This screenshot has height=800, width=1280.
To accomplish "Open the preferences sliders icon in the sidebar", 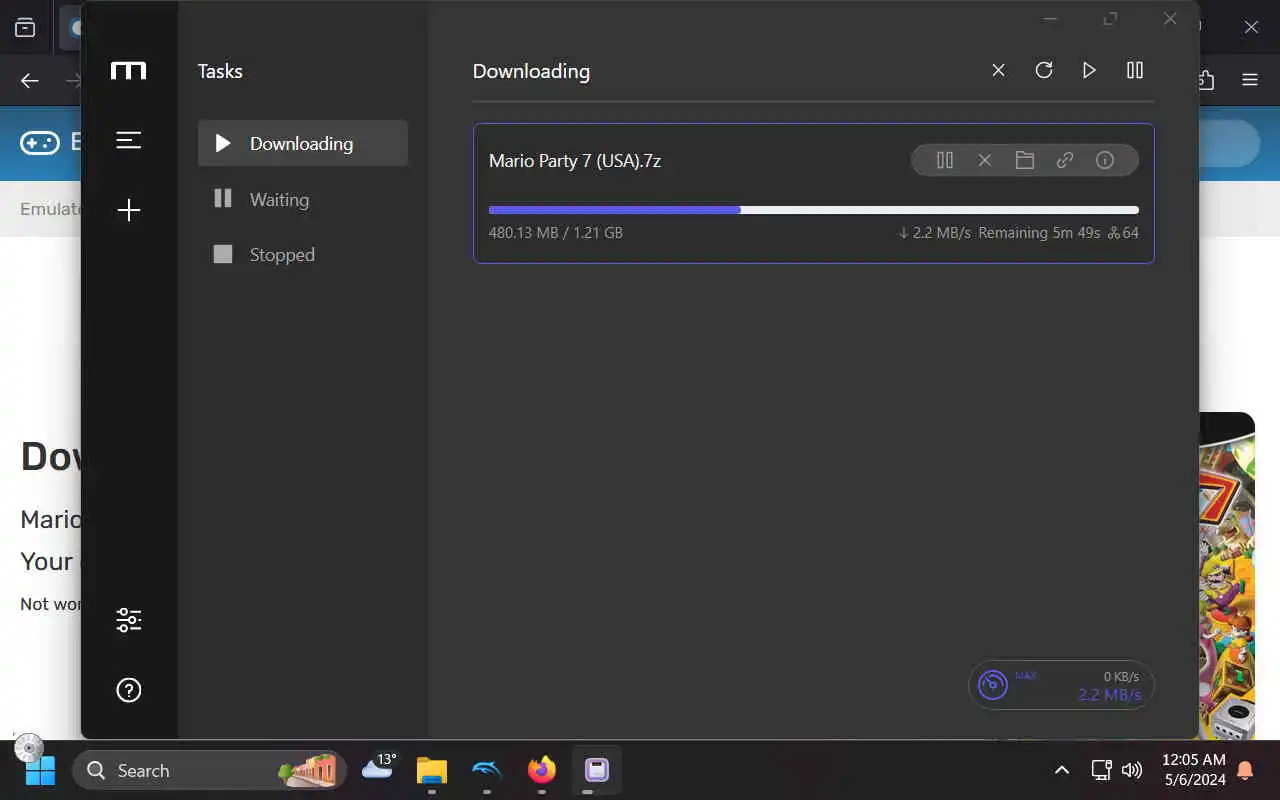I will 129,620.
